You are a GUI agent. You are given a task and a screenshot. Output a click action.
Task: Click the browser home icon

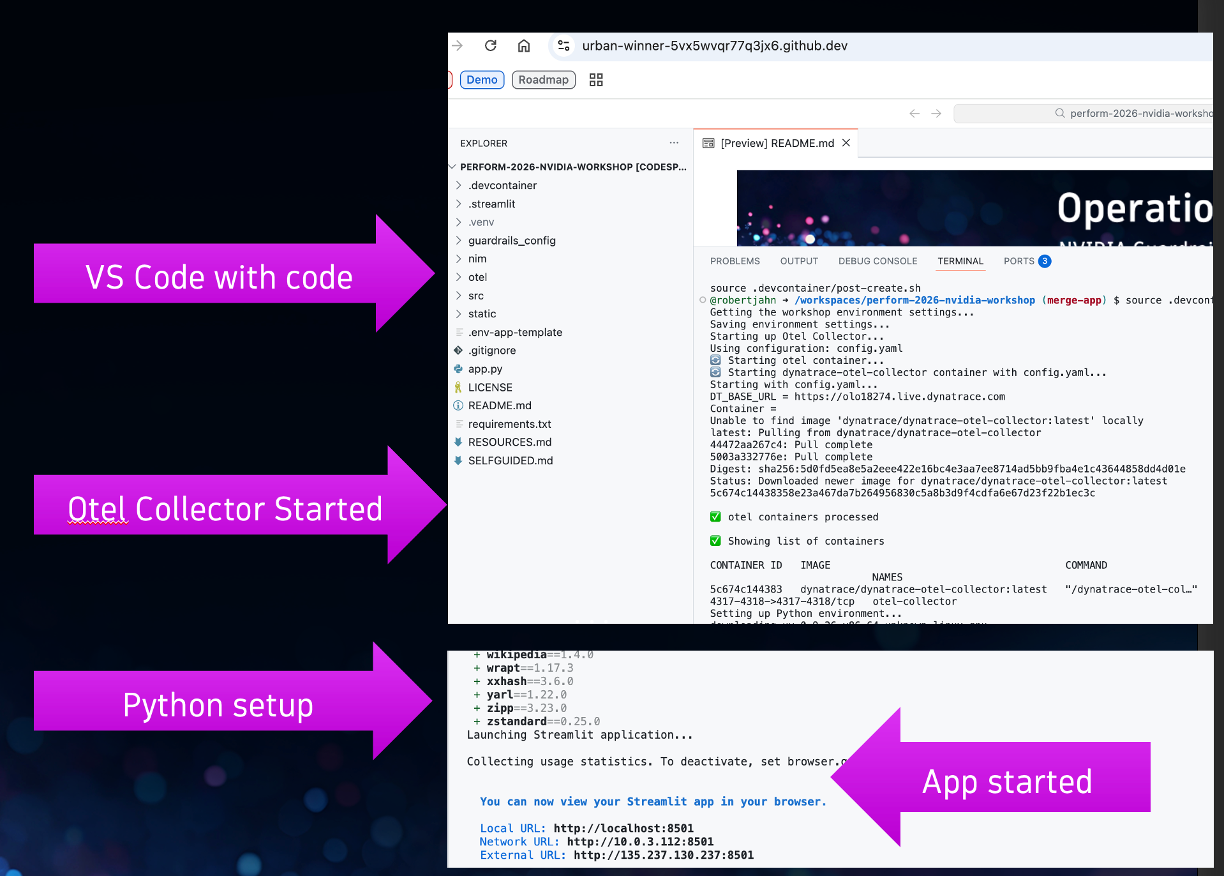(524, 46)
